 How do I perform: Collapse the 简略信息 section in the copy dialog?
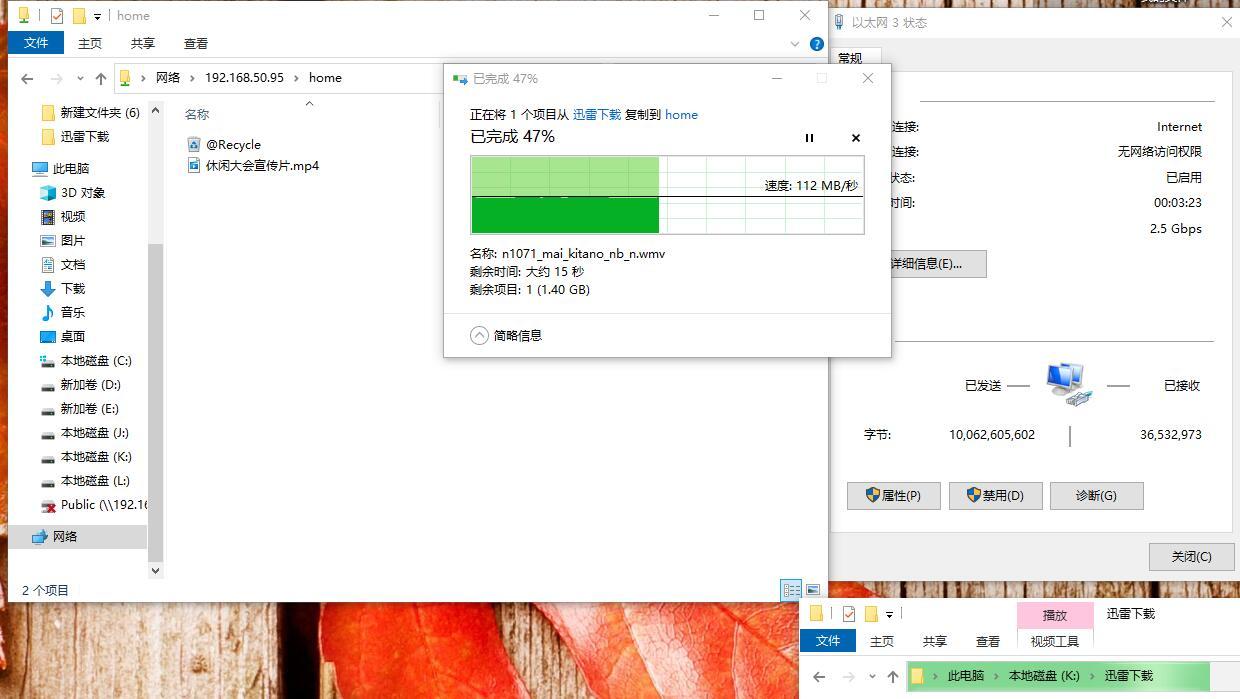[x=479, y=335]
